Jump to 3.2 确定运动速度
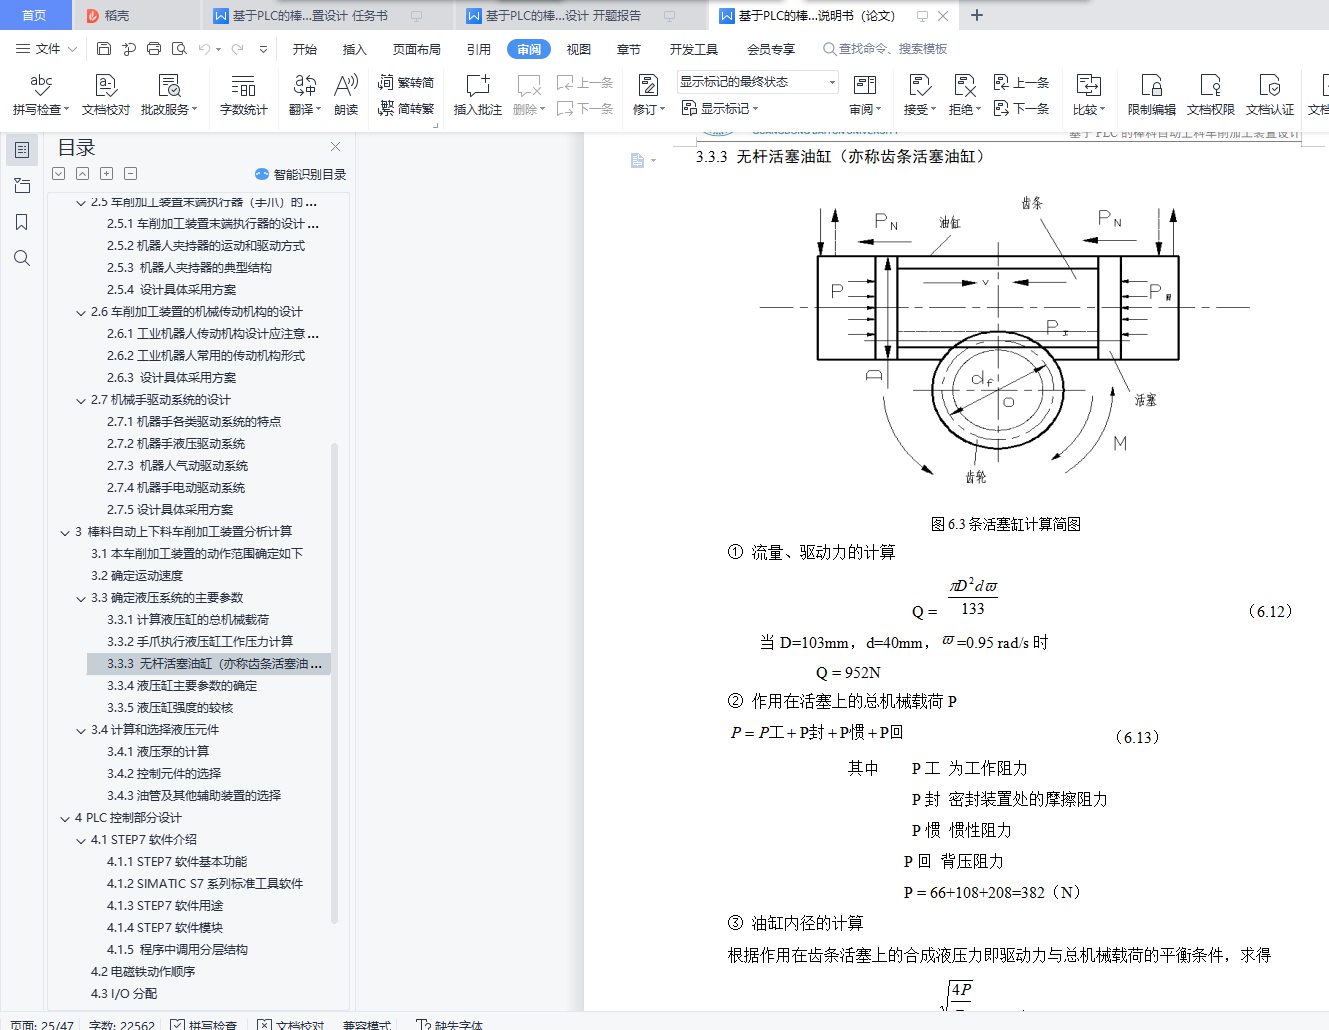This screenshot has width=1329, height=1030. point(137,576)
